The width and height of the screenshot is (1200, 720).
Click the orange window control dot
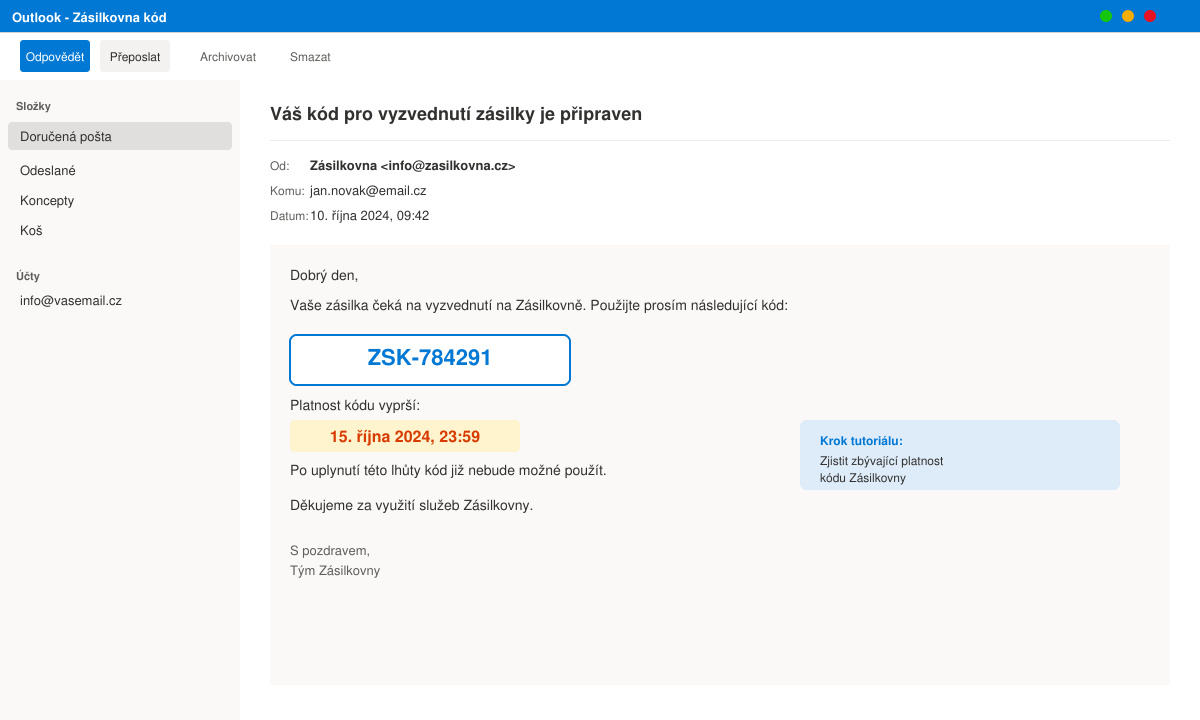1128,16
